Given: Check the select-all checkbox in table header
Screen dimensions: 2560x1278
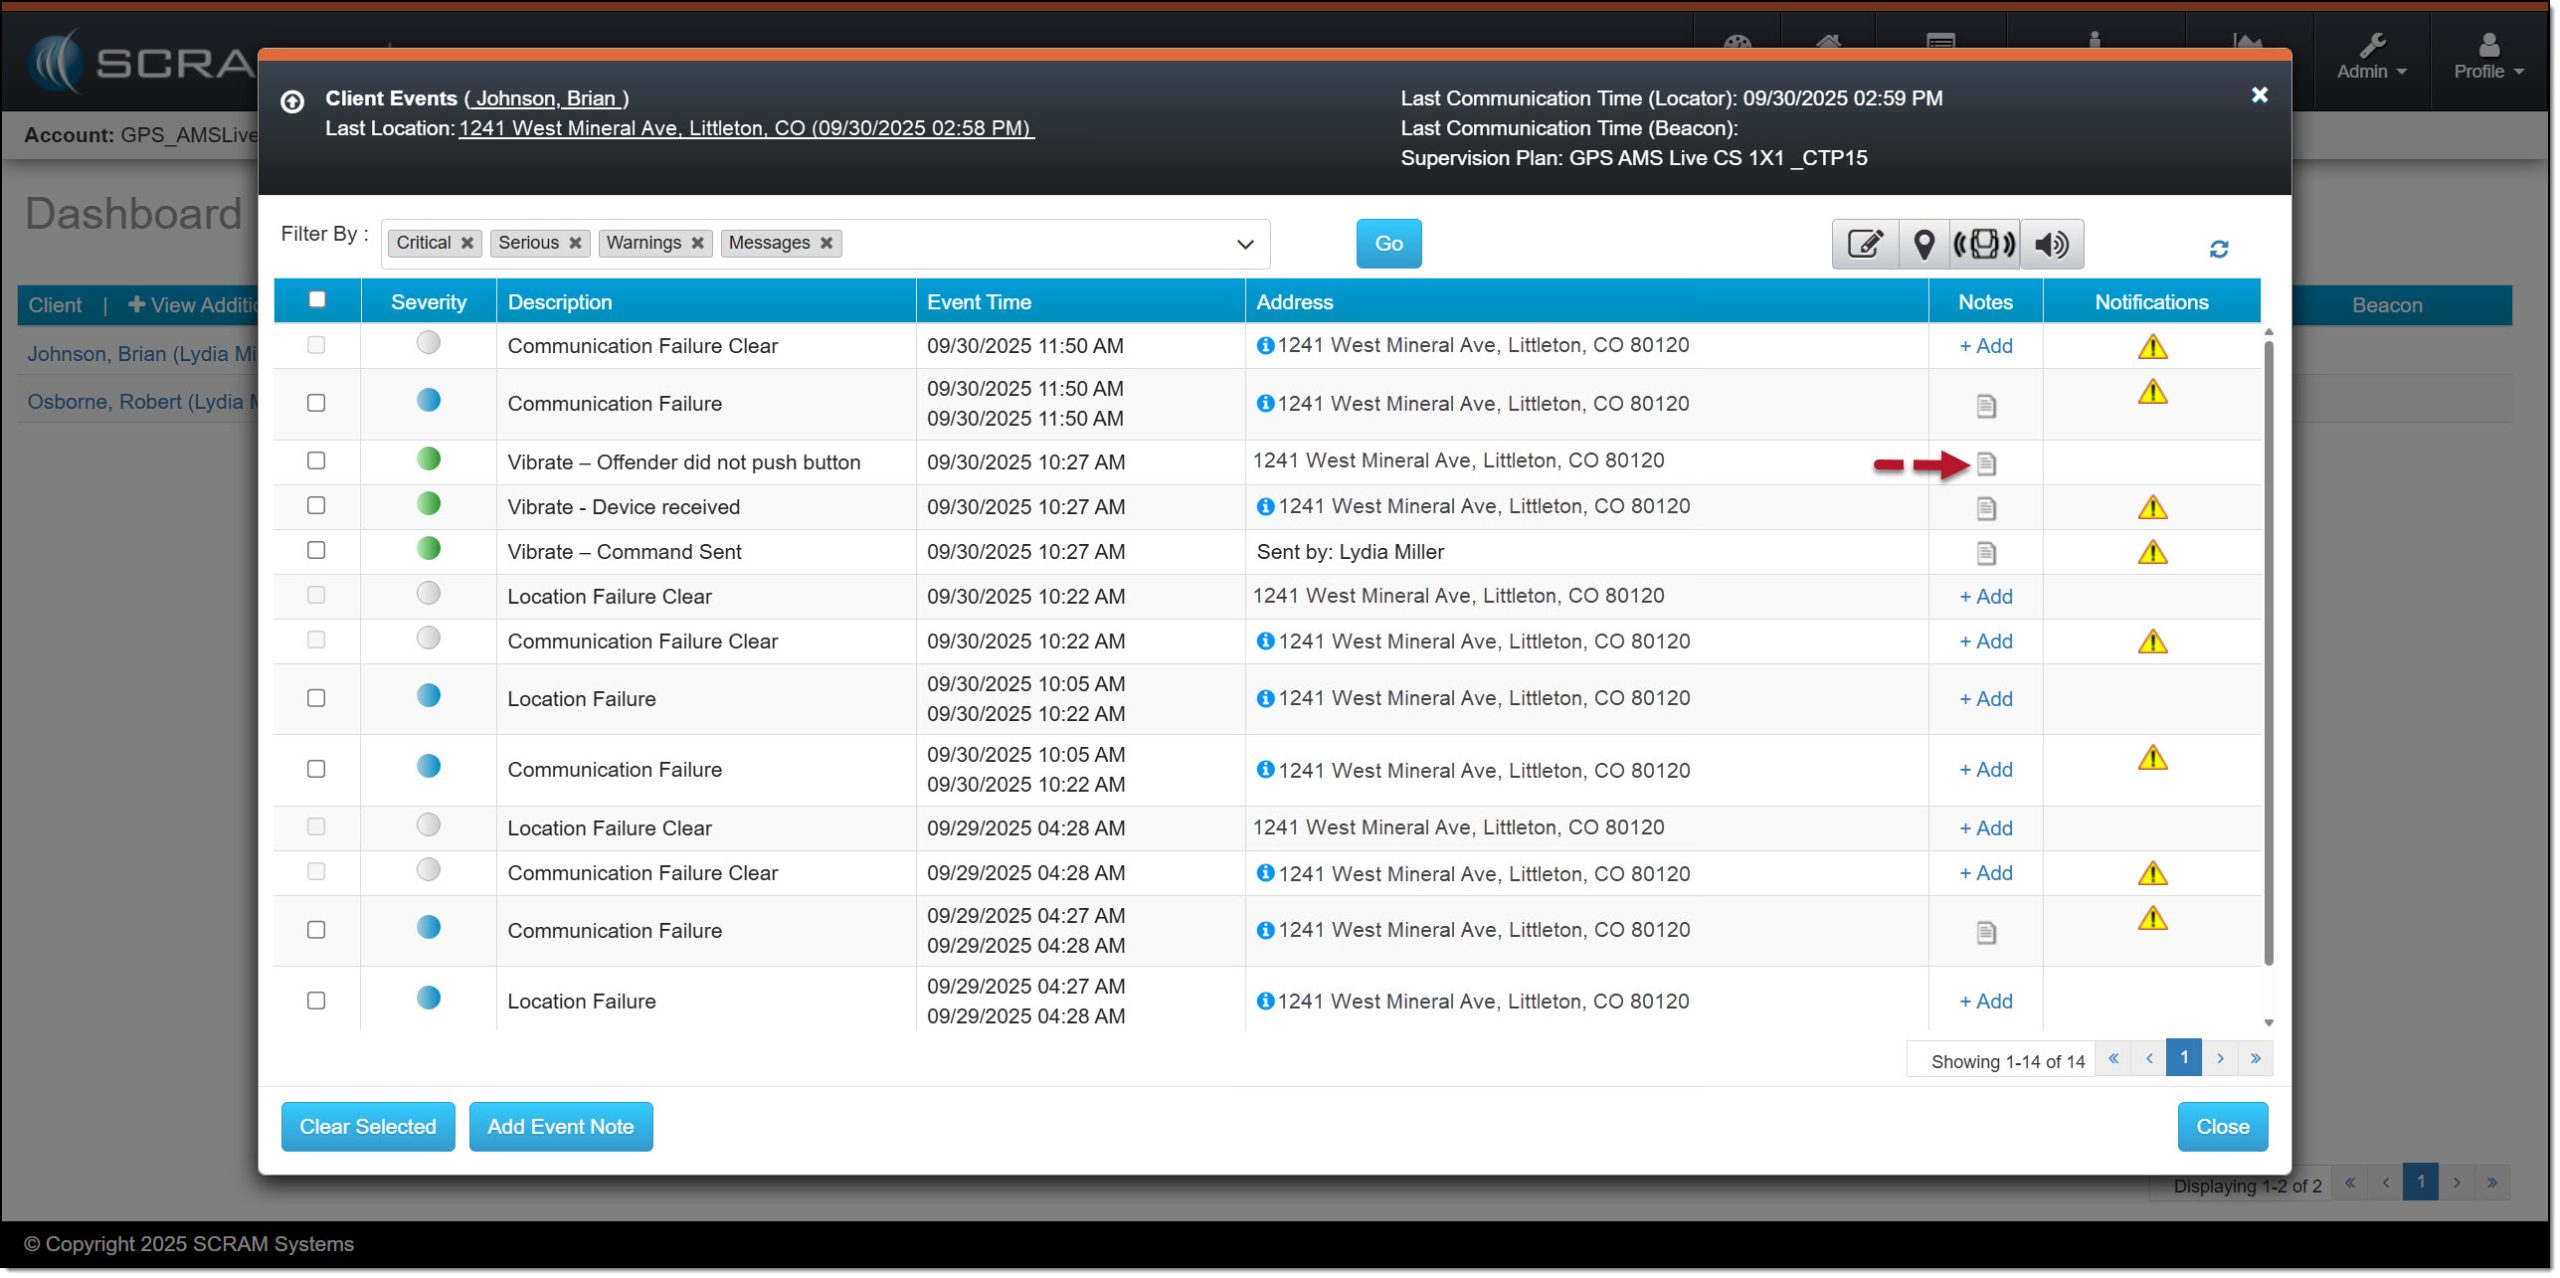Looking at the screenshot, I should (x=317, y=300).
